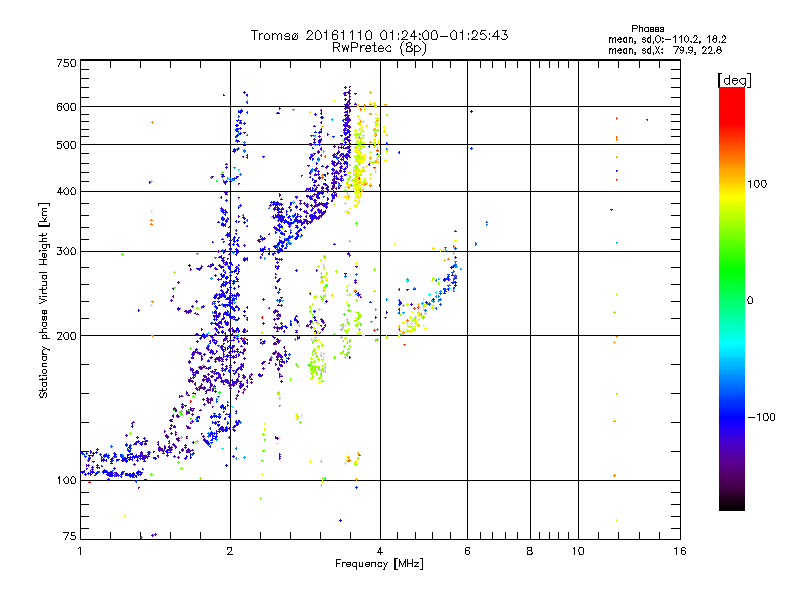Click colorbar tick label '0'
Screen dimensions: 800x600
[x=749, y=300]
